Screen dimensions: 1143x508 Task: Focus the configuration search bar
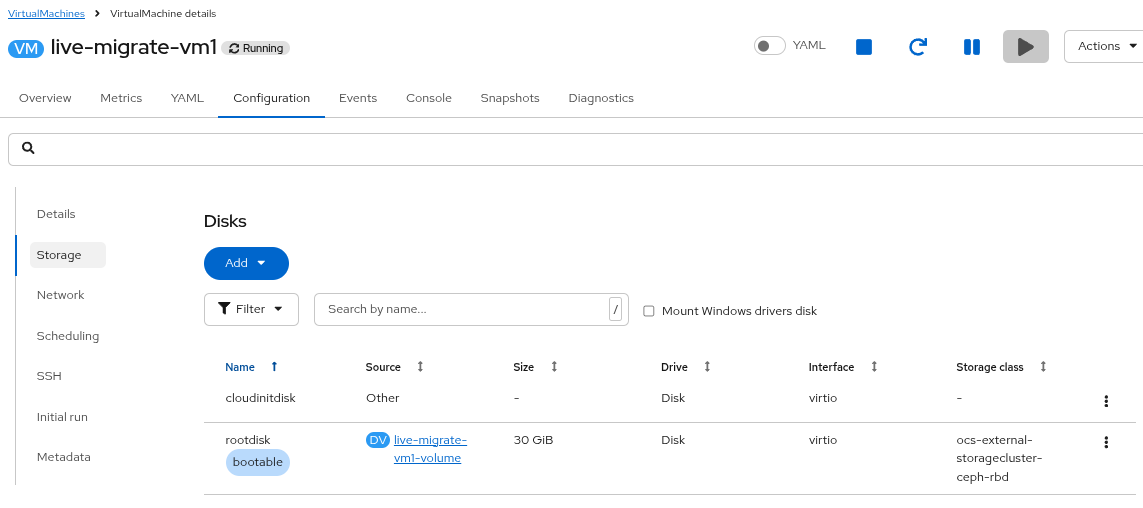580,148
